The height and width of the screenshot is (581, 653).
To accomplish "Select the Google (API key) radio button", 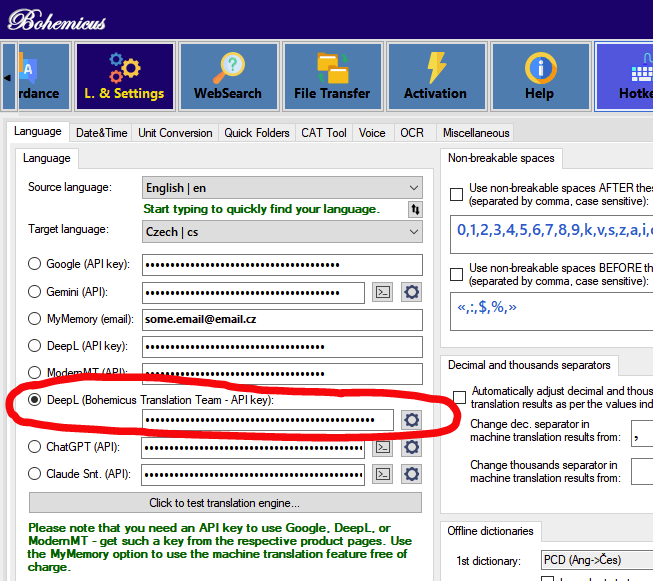I will (x=35, y=265).
